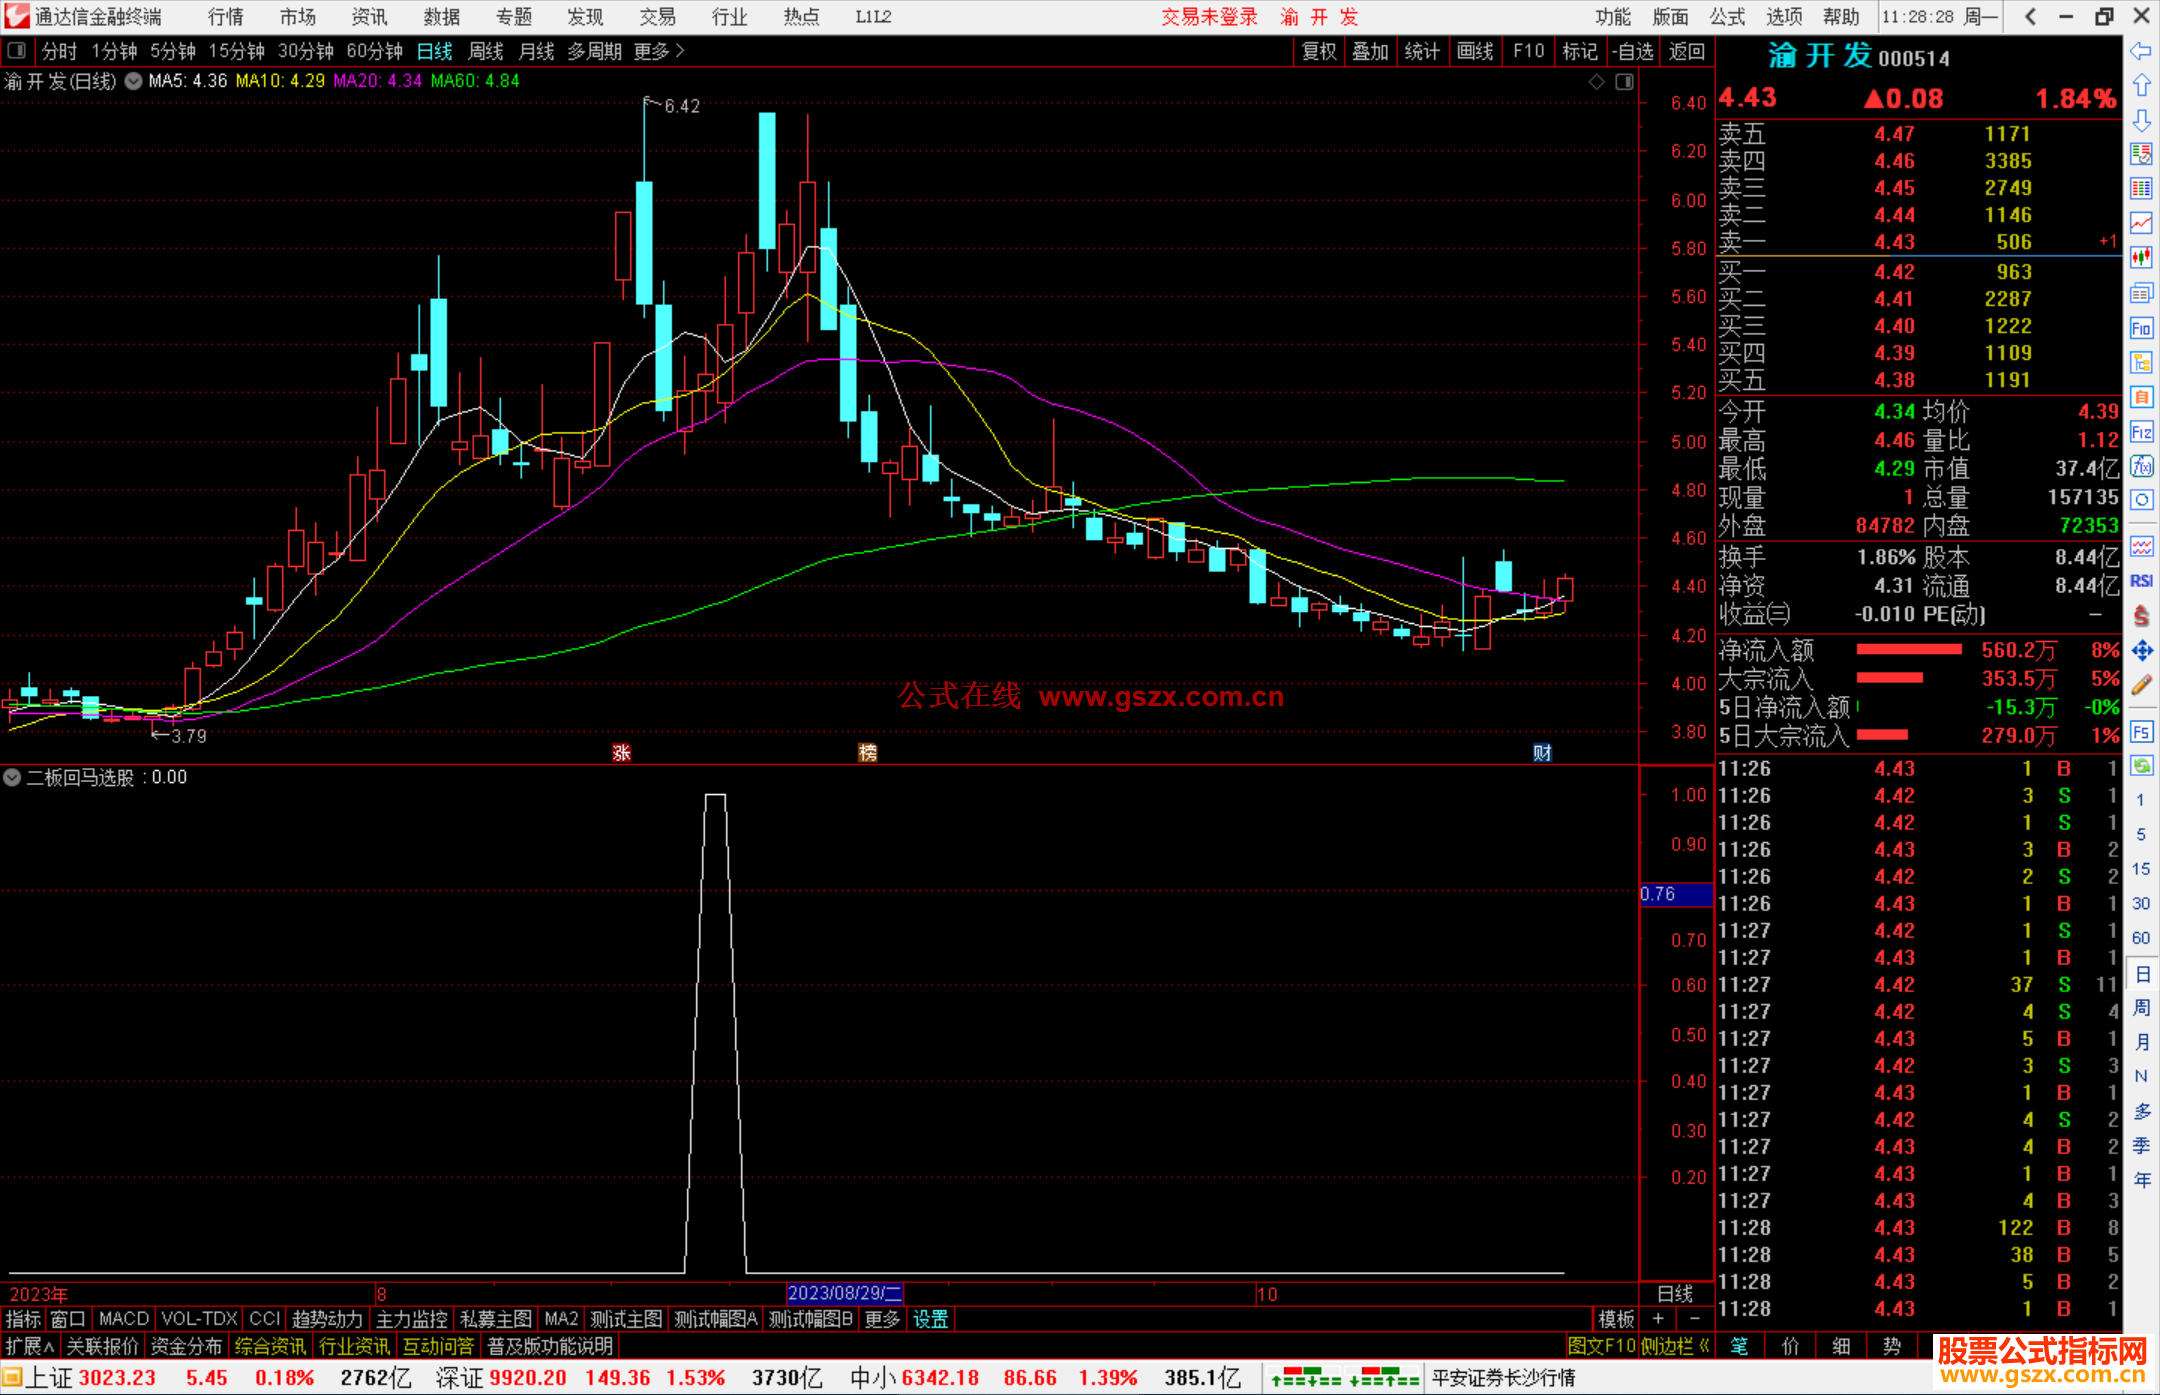Expand the 扩展 panel at bottom left
Screen dimensions: 2160x1395
coord(30,1346)
